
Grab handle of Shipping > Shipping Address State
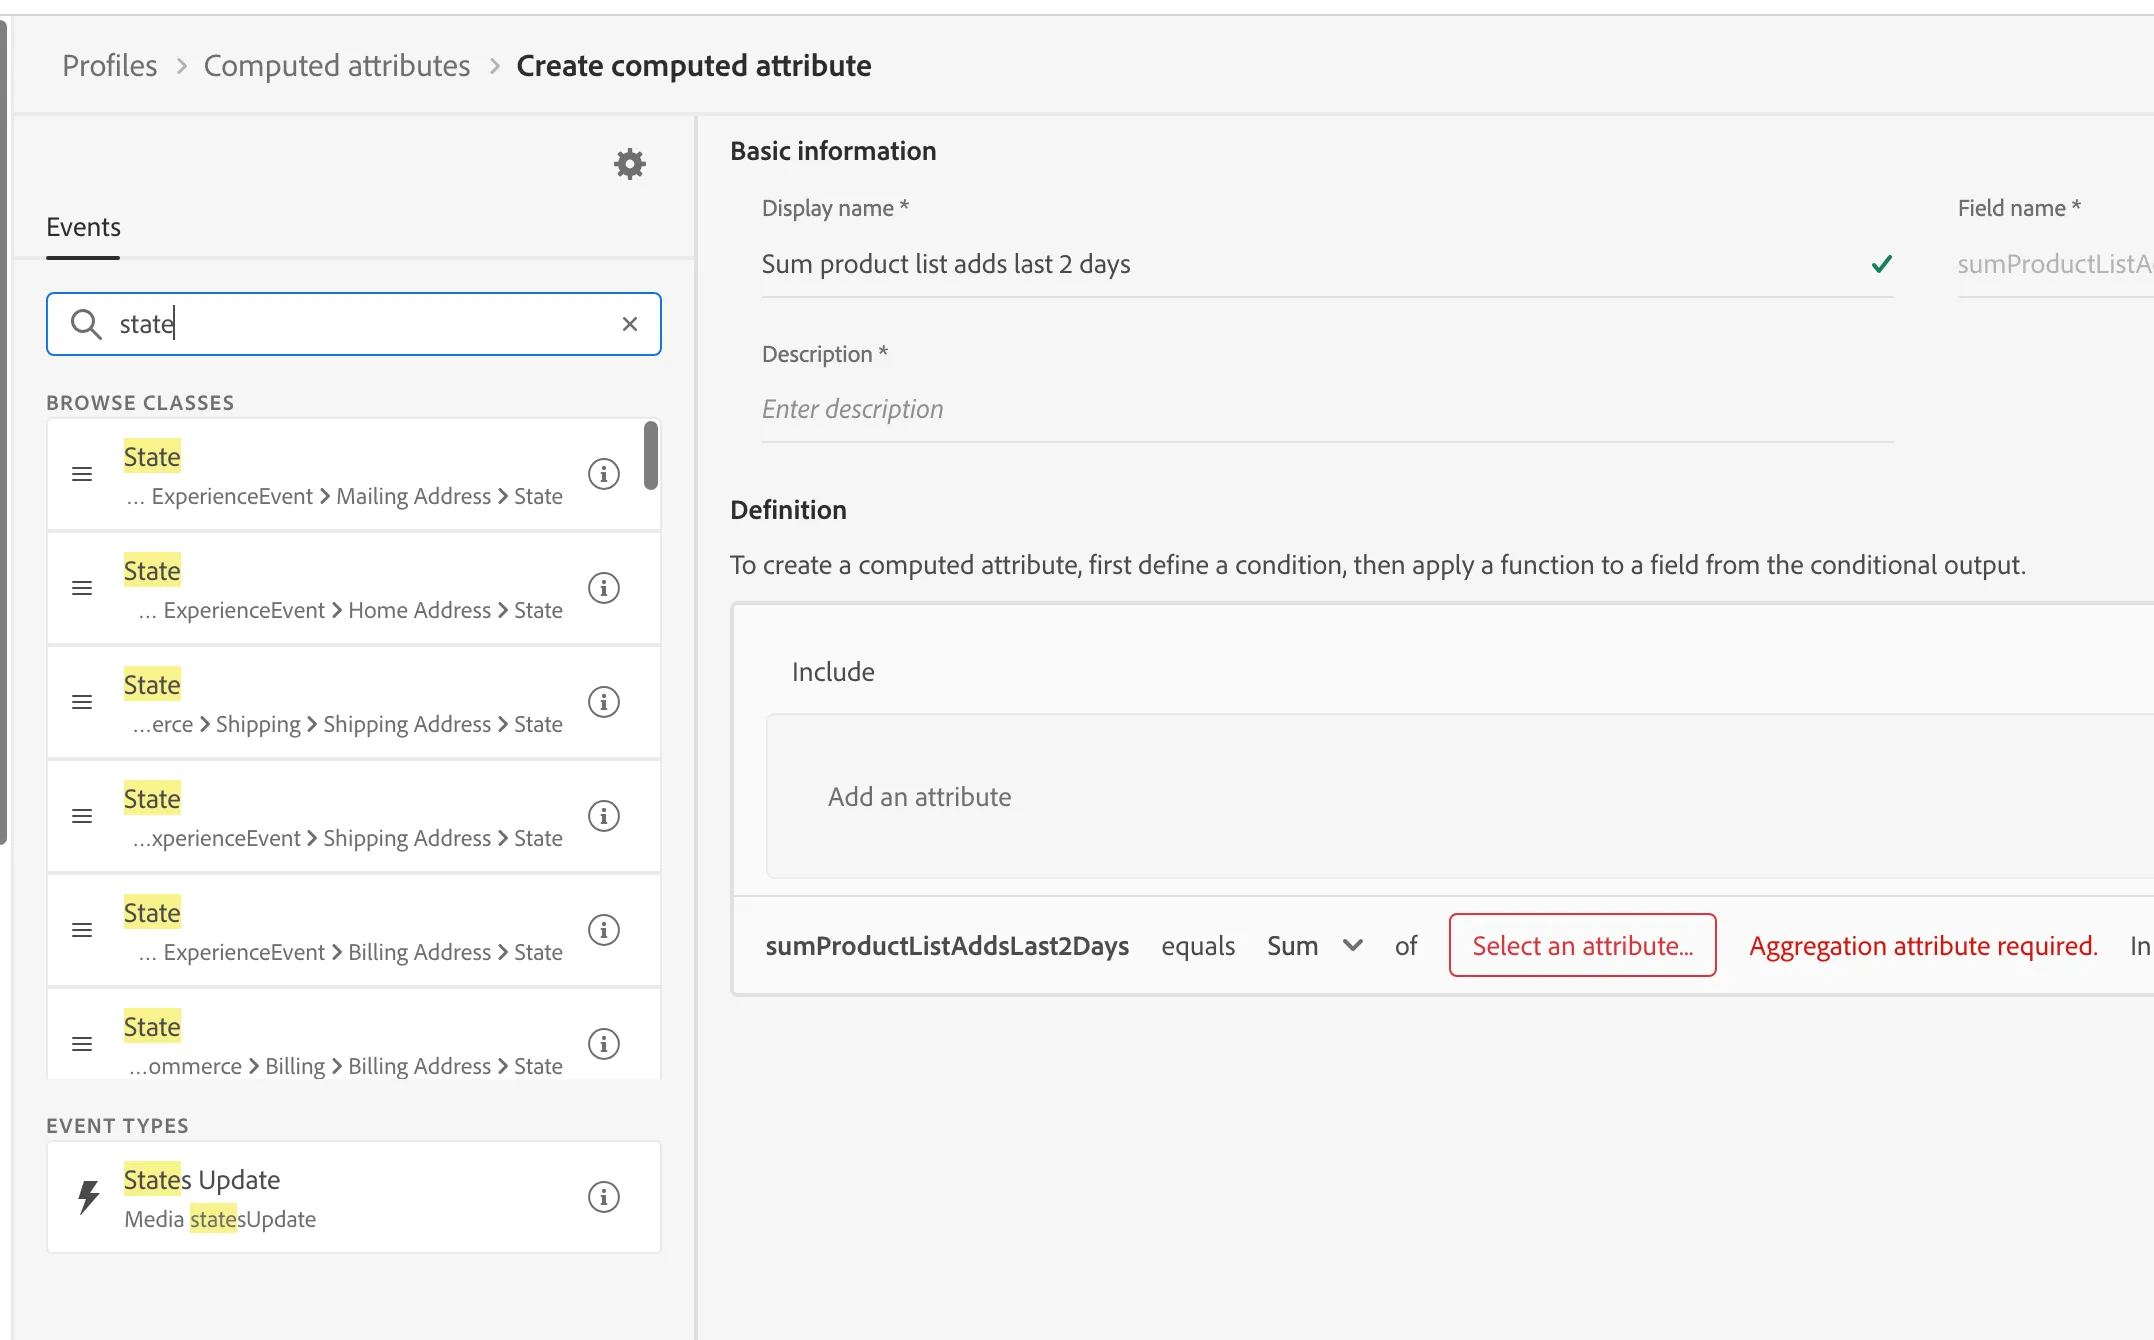[x=82, y=702]
